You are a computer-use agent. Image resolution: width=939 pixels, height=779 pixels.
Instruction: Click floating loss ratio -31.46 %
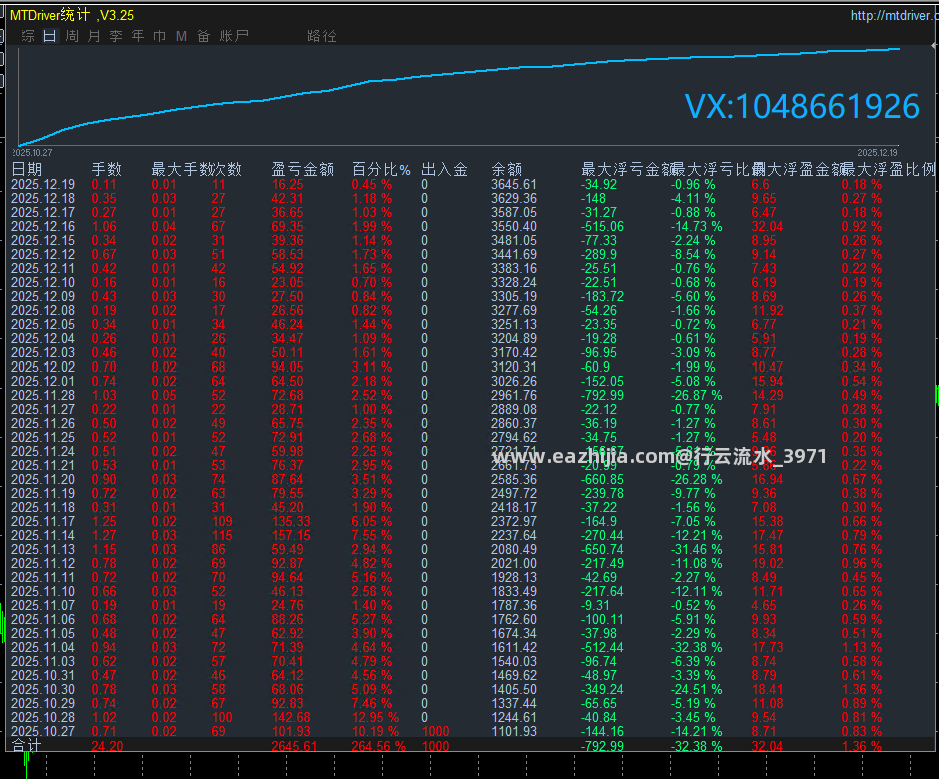696,550
